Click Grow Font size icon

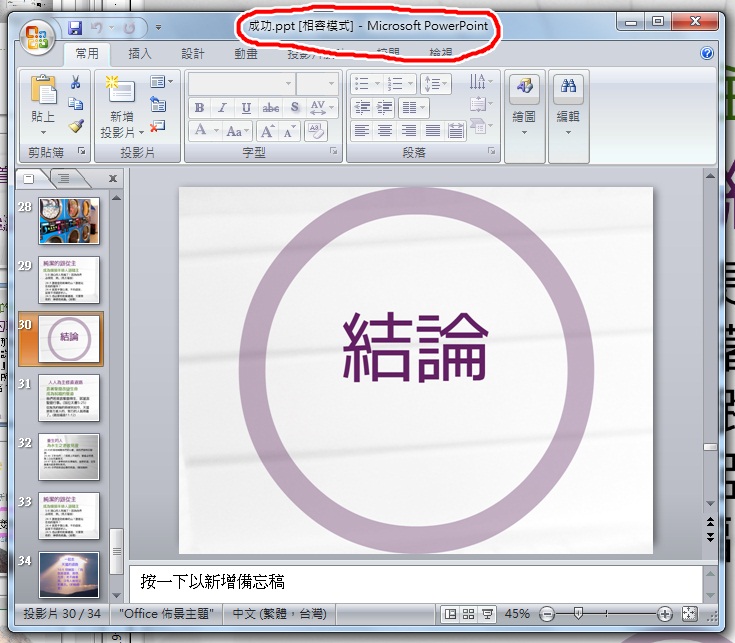(268, 131)
